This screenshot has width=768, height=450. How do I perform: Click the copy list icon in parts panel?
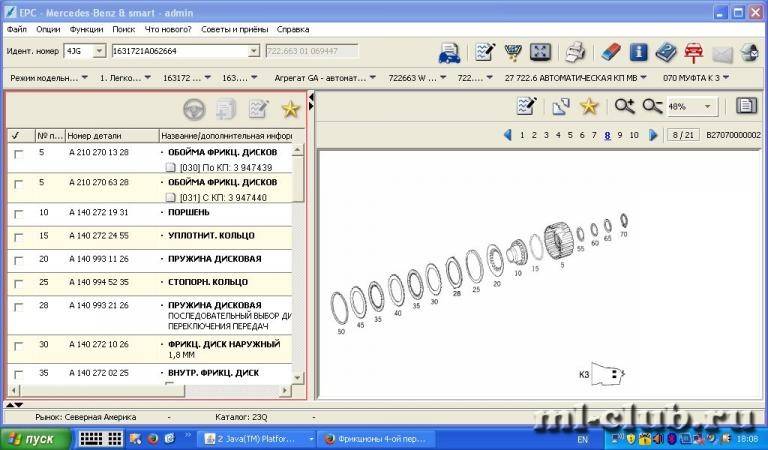pyautogui.click(x=226, y=109)
